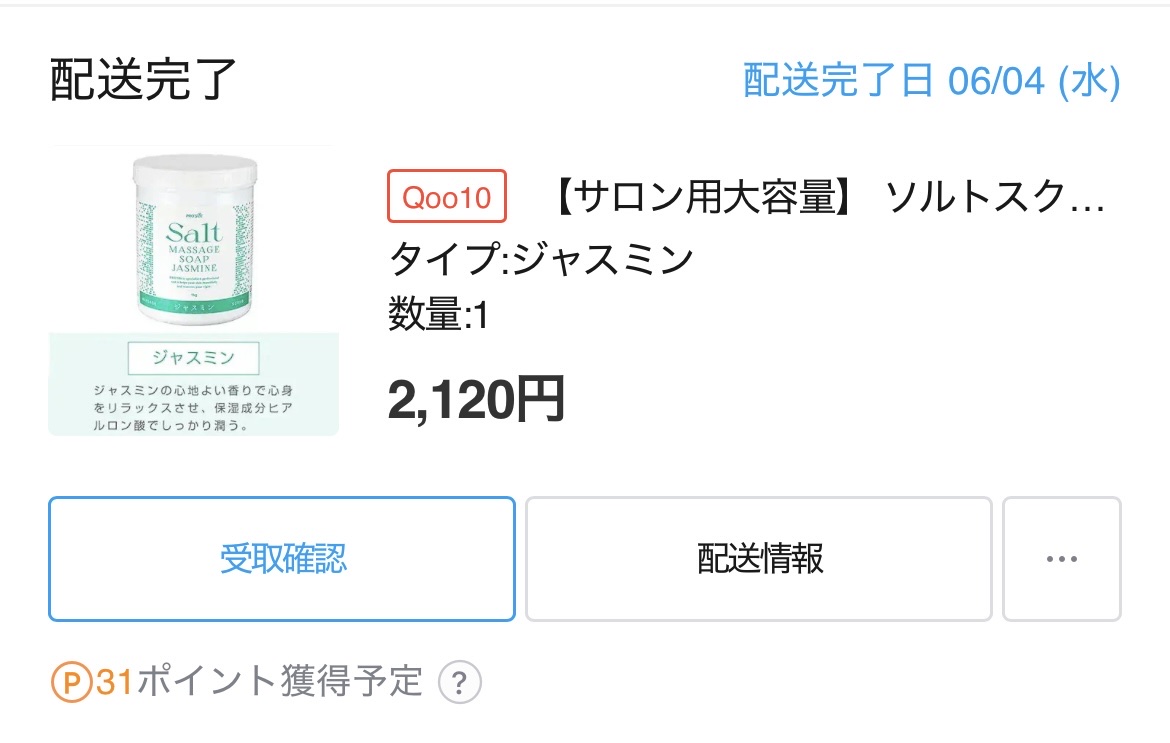1170x743 pixels.
Task: Click the 配送完了日 label text
Action: (x=838, y=81)
